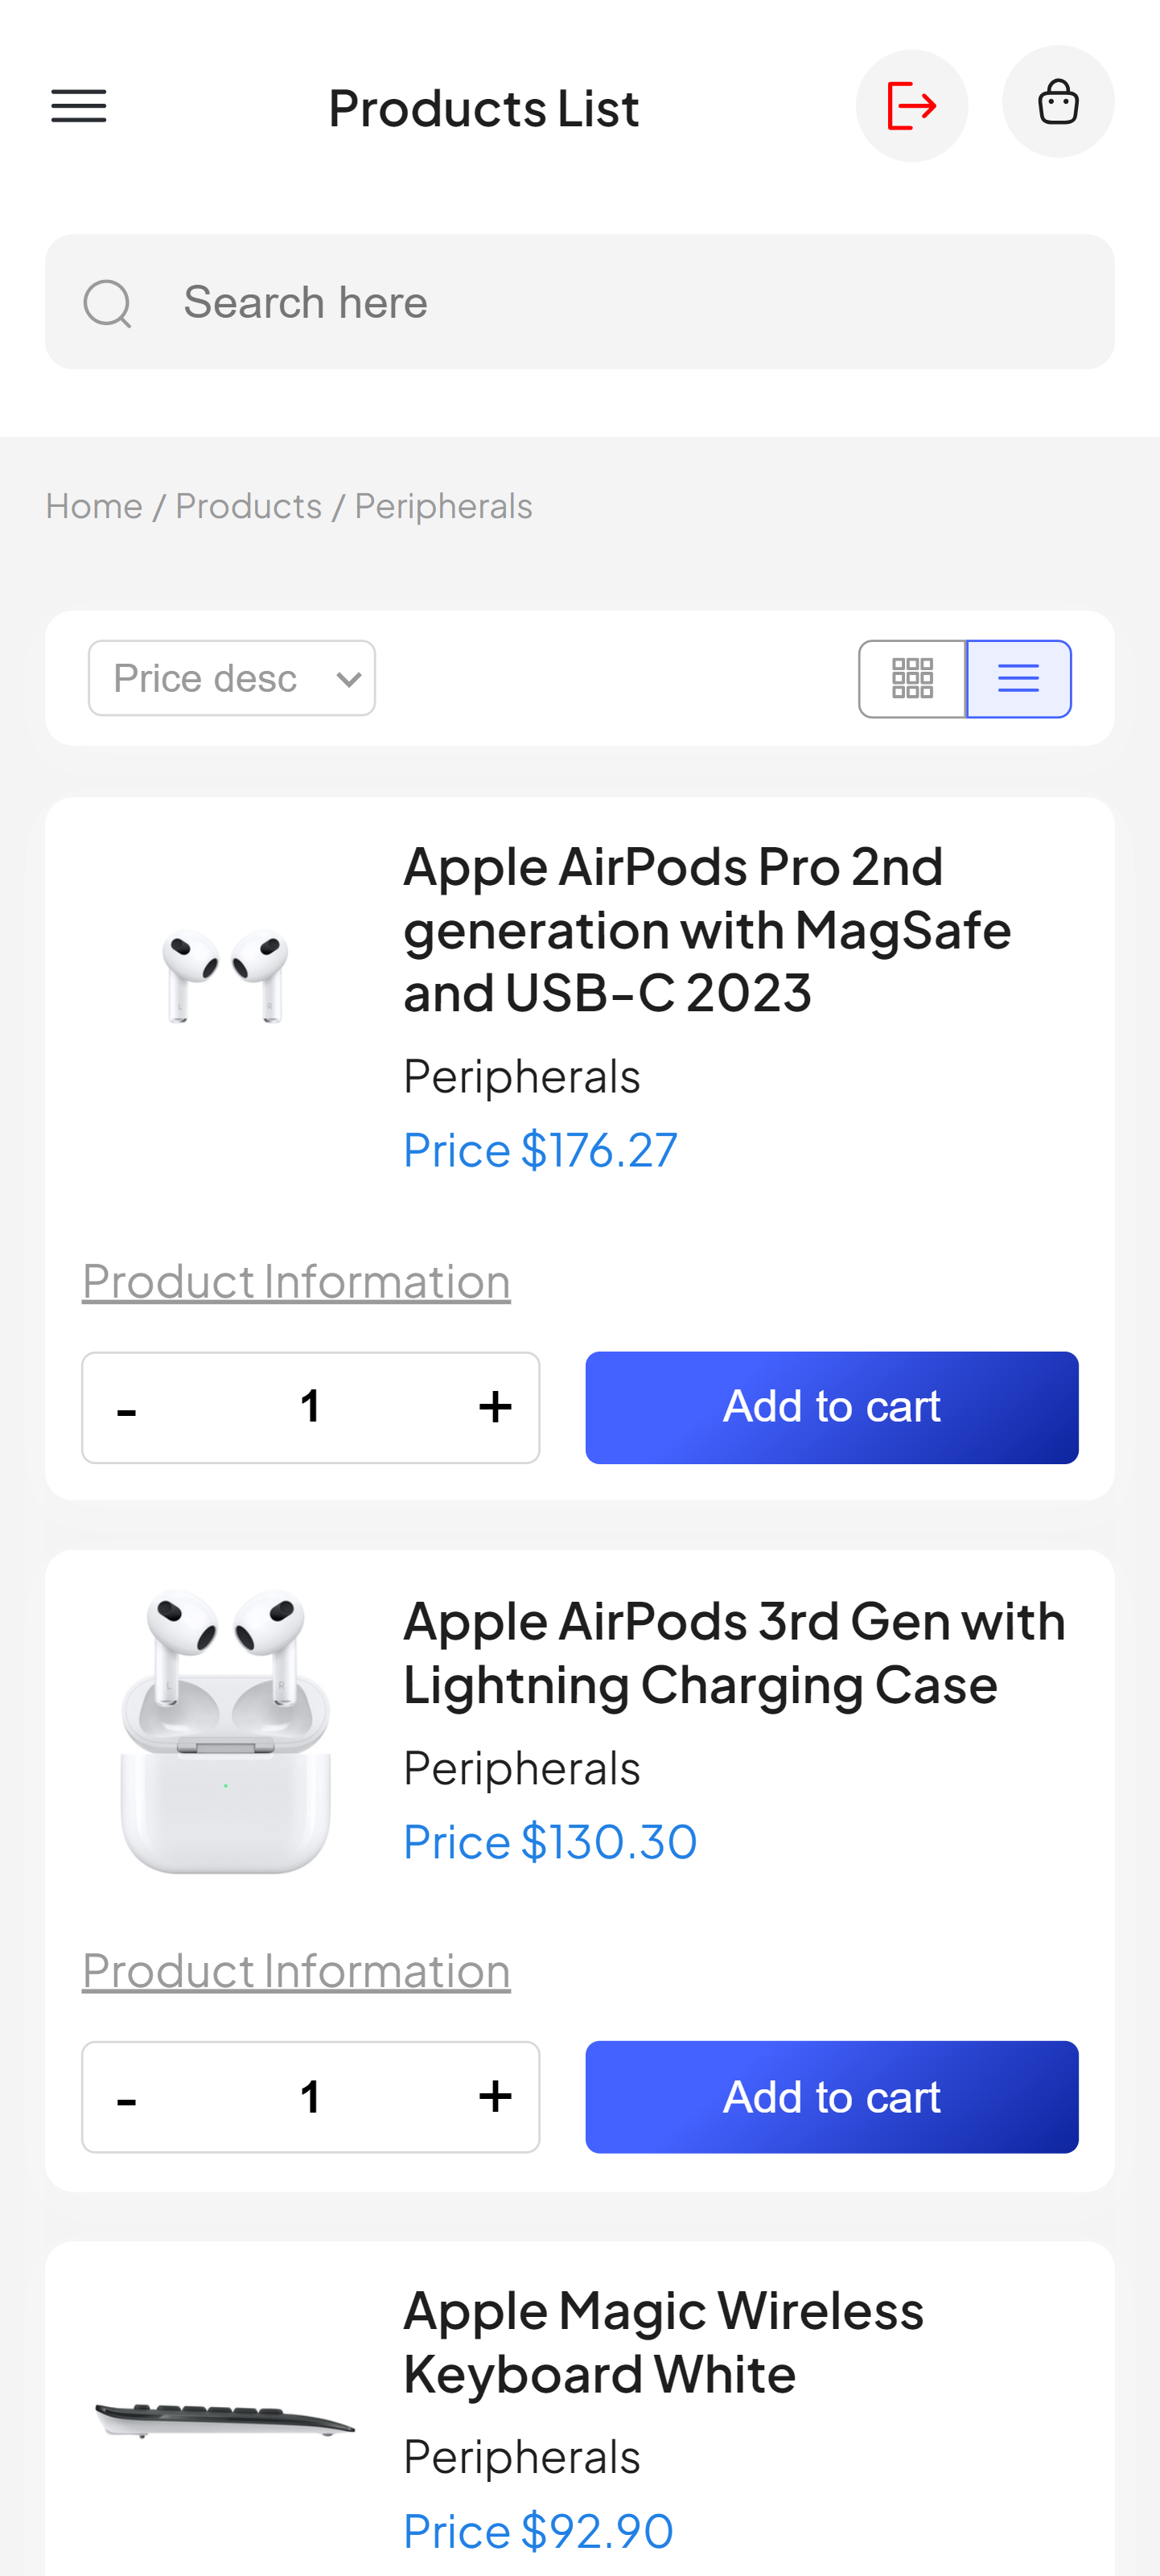Add AirPods Pro 2nd generation to cart
The image size is (1160, 2576).
point(831,1407)
